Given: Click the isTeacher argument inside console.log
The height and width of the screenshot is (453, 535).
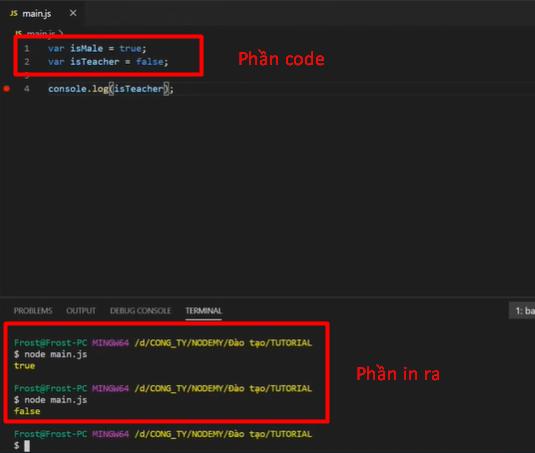Looking at the screenshot, I should pyautogui.click(x=138, y=89).
